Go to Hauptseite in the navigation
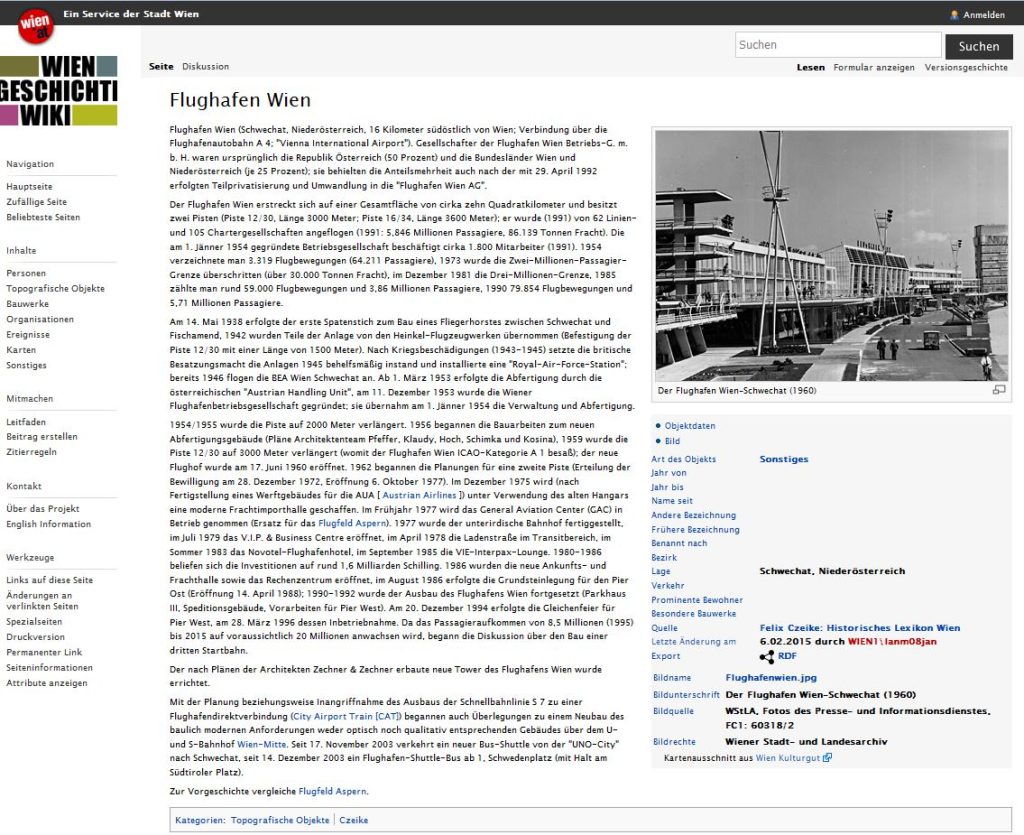 29,187
